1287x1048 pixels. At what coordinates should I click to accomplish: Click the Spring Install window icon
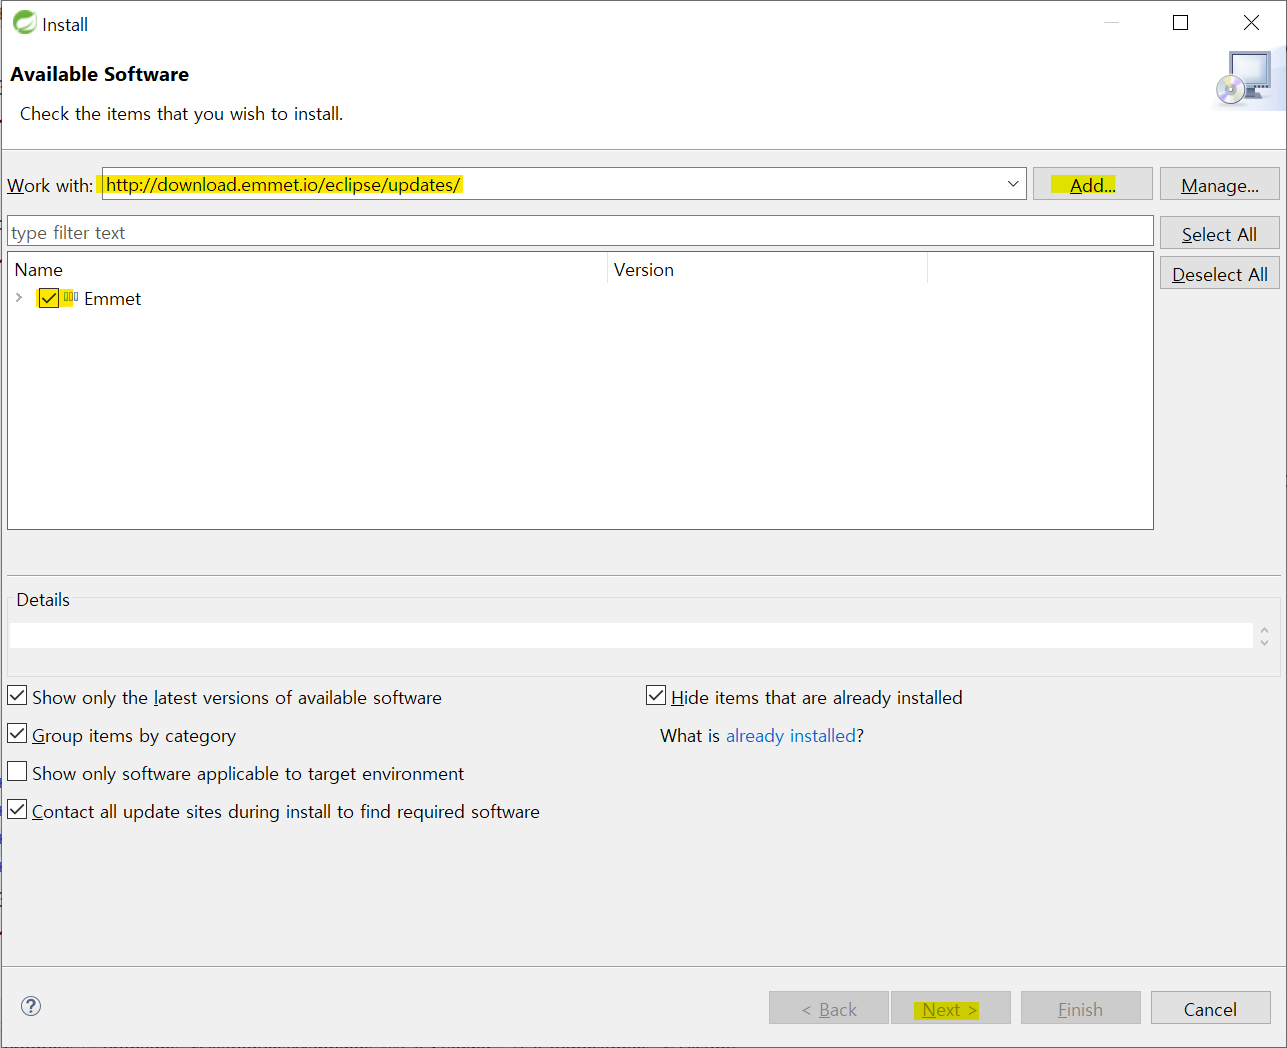24,22
